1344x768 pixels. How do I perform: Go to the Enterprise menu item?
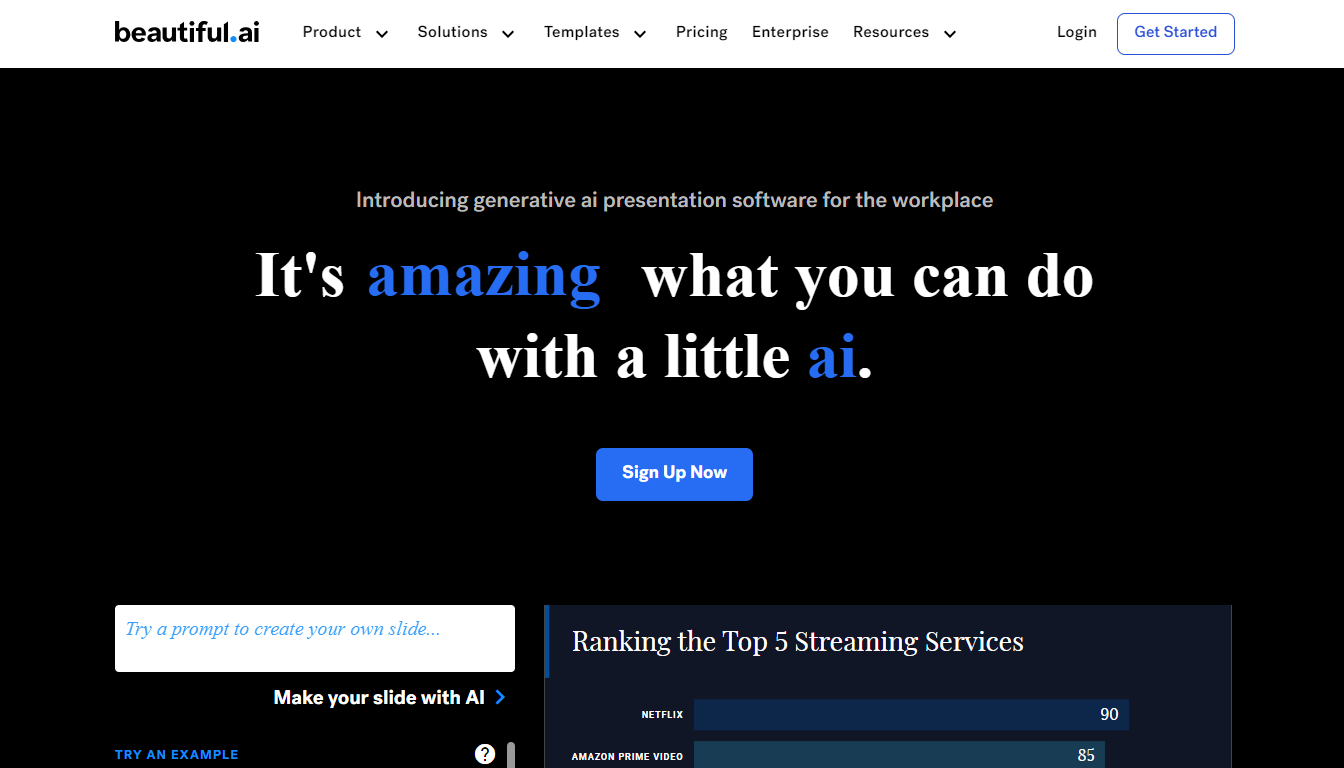pyautogui.click(x=790, y=32)
